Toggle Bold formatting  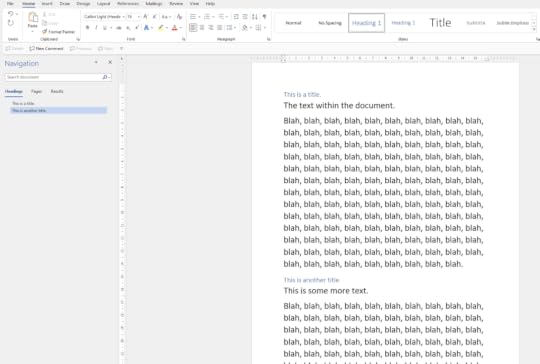tap(87, 28)
